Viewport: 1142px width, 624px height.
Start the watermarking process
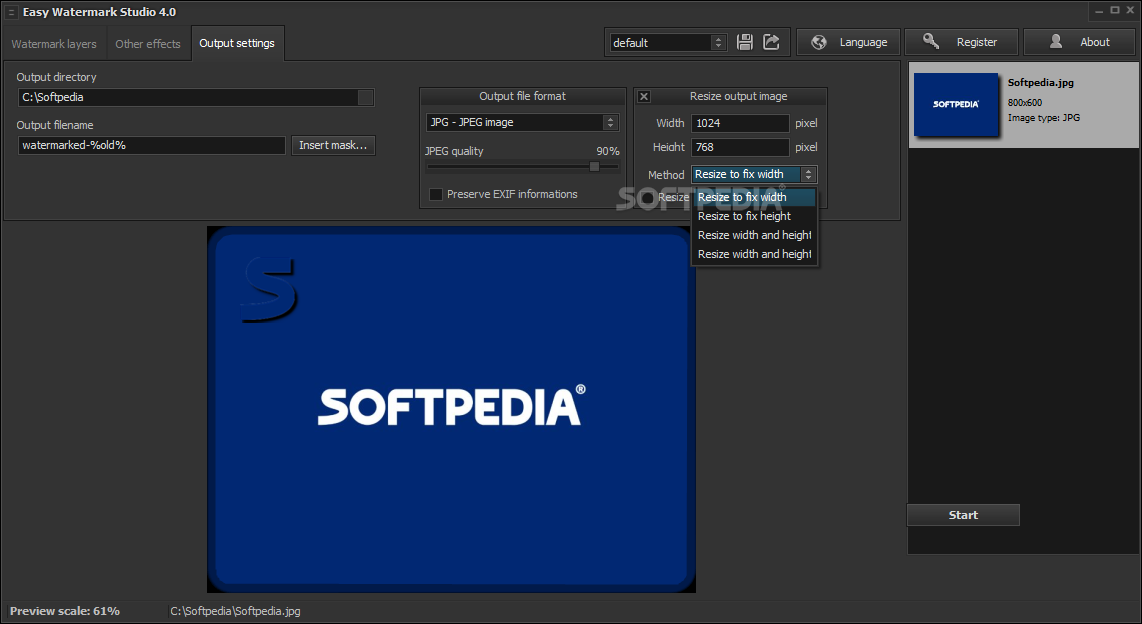tap(963, 515)
